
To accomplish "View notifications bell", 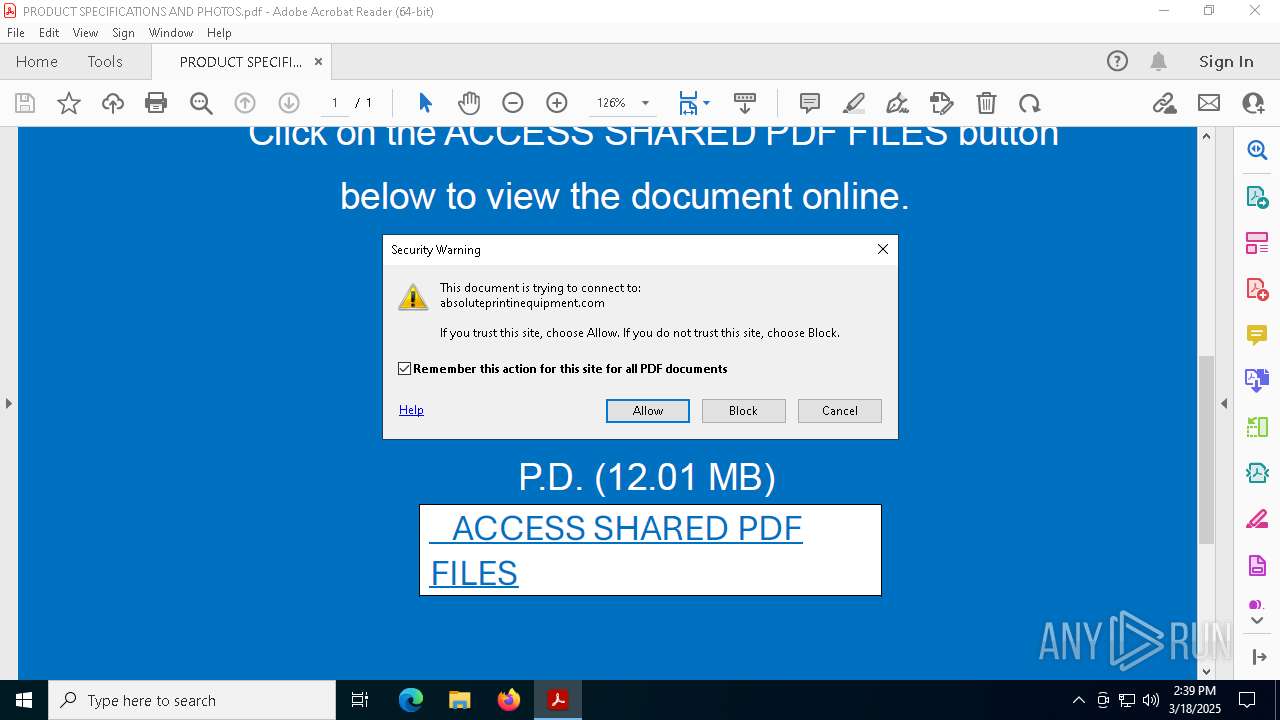I will pos(1158,61).
